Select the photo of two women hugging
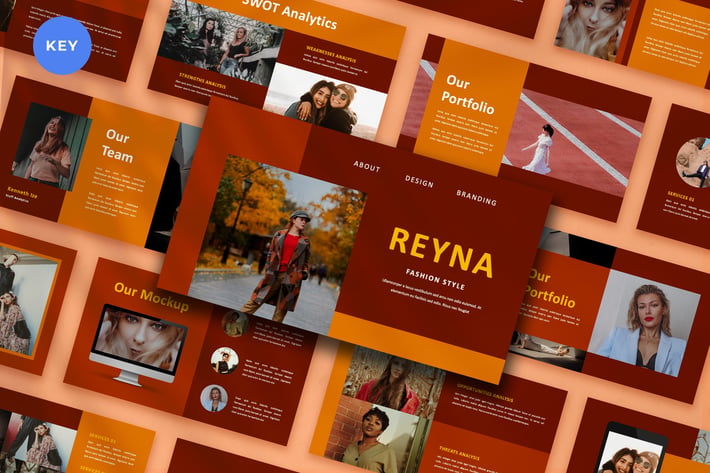The image size is (710, 473). (325, 101)
